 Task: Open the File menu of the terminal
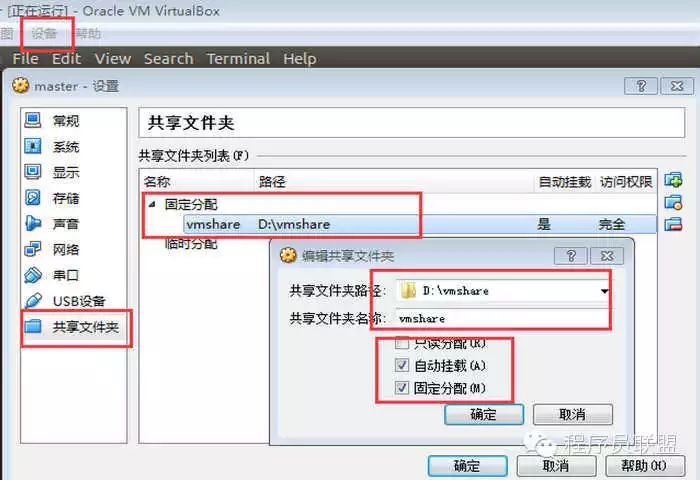pyautogui.click(x=25, y=58)
